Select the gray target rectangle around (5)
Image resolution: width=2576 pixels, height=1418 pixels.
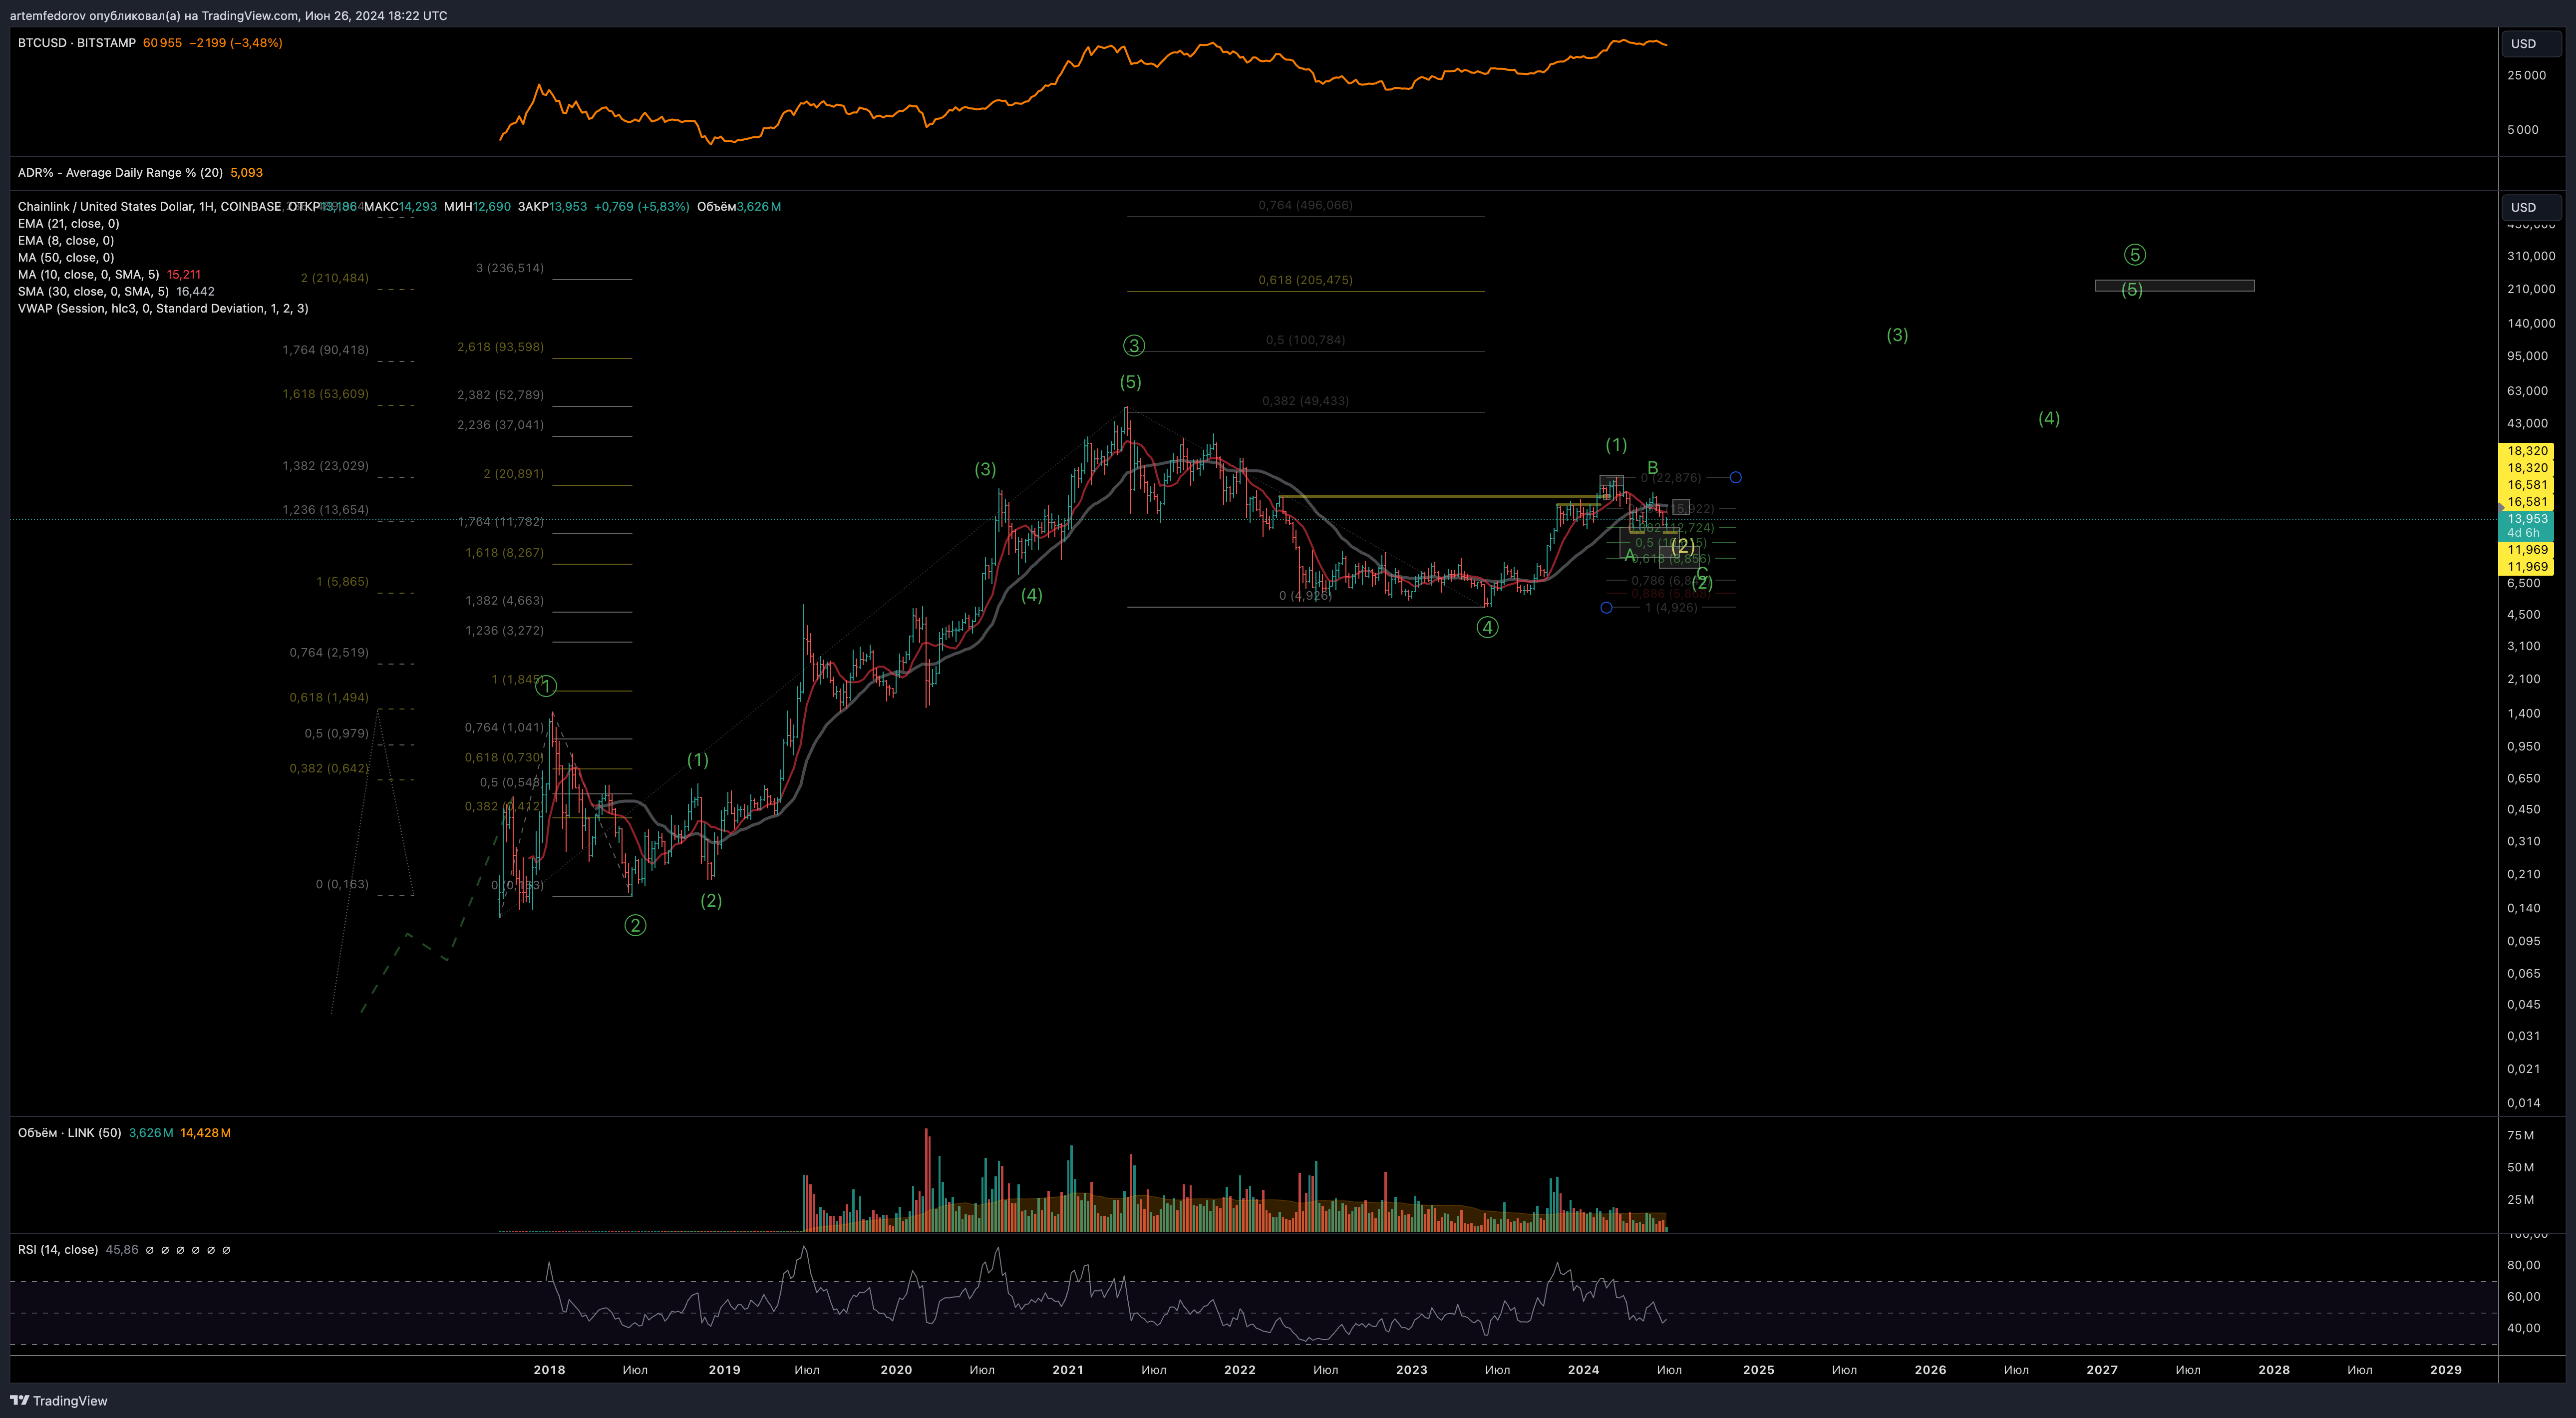pos(2174,285)
